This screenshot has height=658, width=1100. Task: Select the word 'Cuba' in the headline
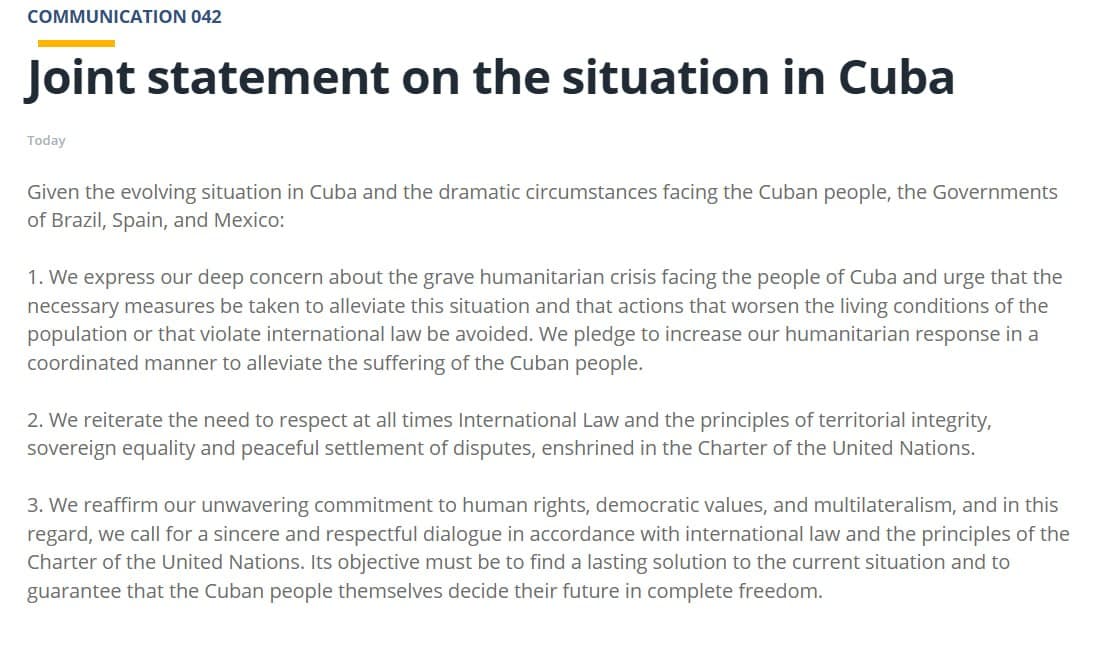(x=896, y=78)
